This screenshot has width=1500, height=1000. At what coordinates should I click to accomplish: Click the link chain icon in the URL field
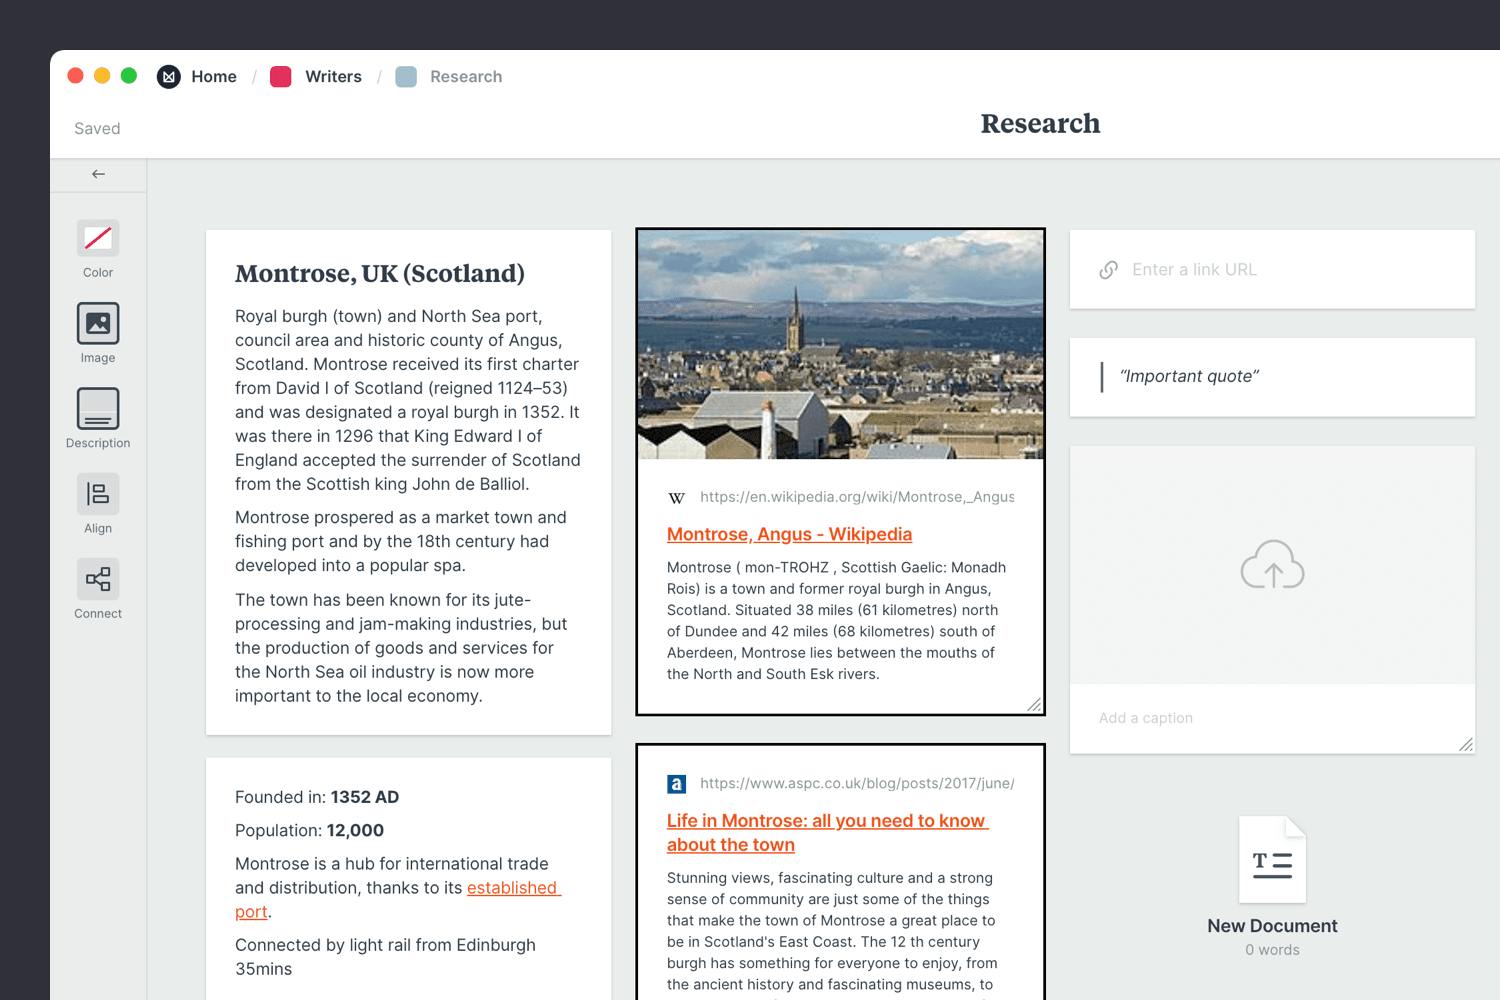tap(1107, 269)
